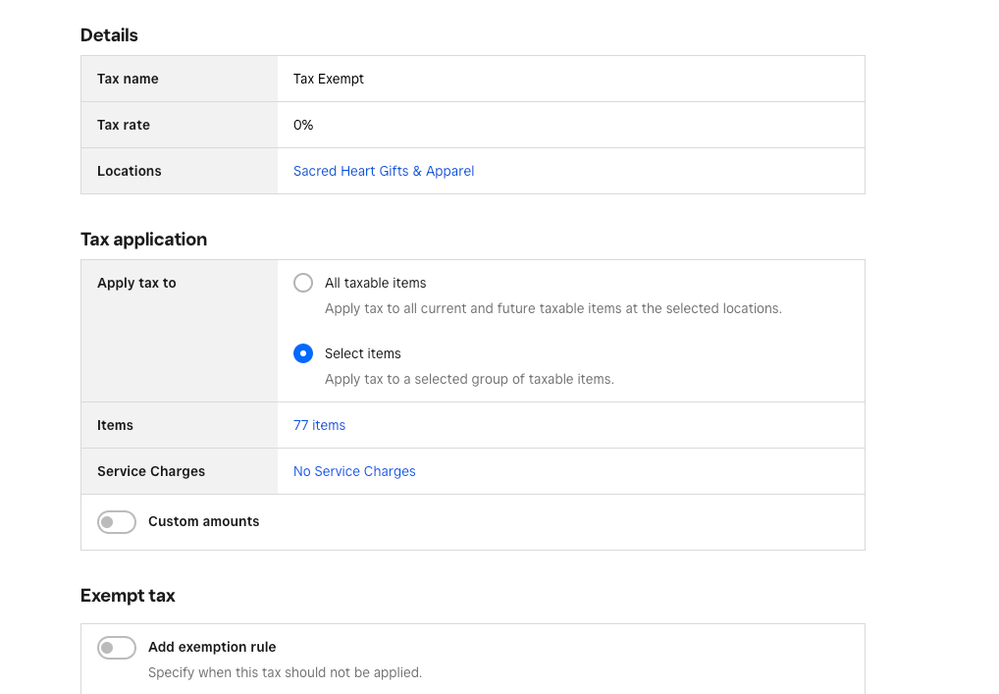The width and height of the screenshot is (999, 694).
Task: Enable the Custom amounts toggle
Action: tap(117, 522)
